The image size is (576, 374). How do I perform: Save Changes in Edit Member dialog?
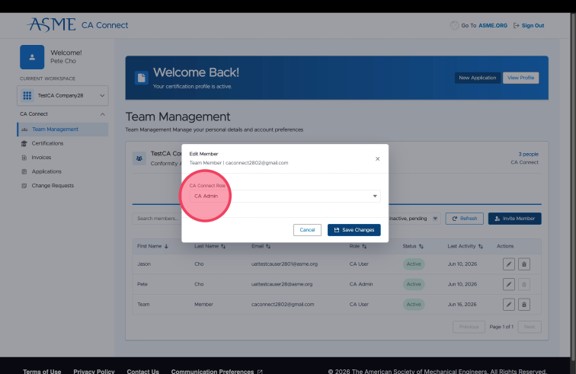[354, 230]
